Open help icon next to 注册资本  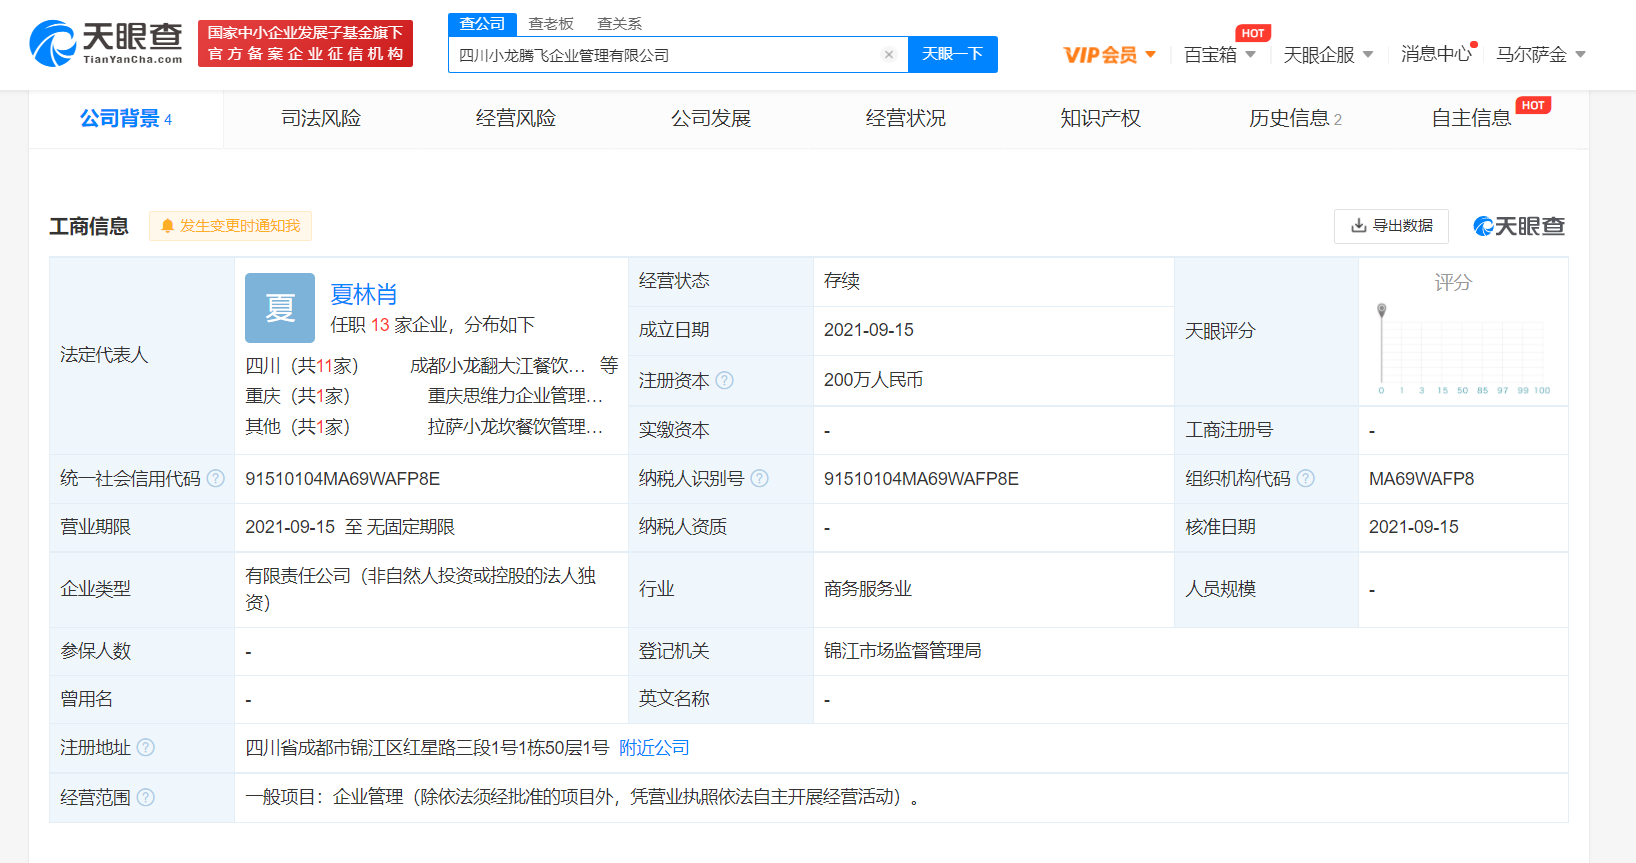pyautogui.click(x=725, y=380)
